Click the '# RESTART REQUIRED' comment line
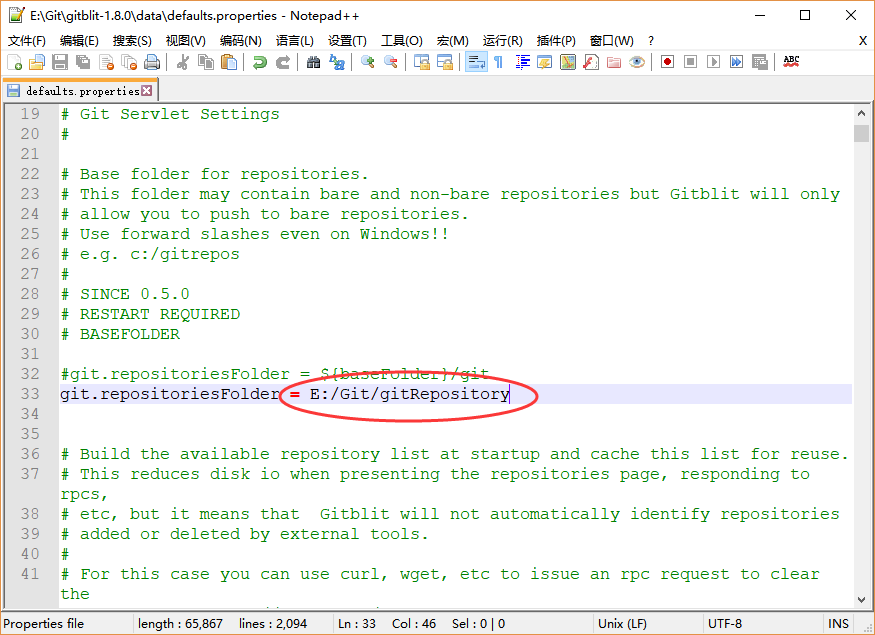This screenshot has height=635, width=875. point(150,314)
